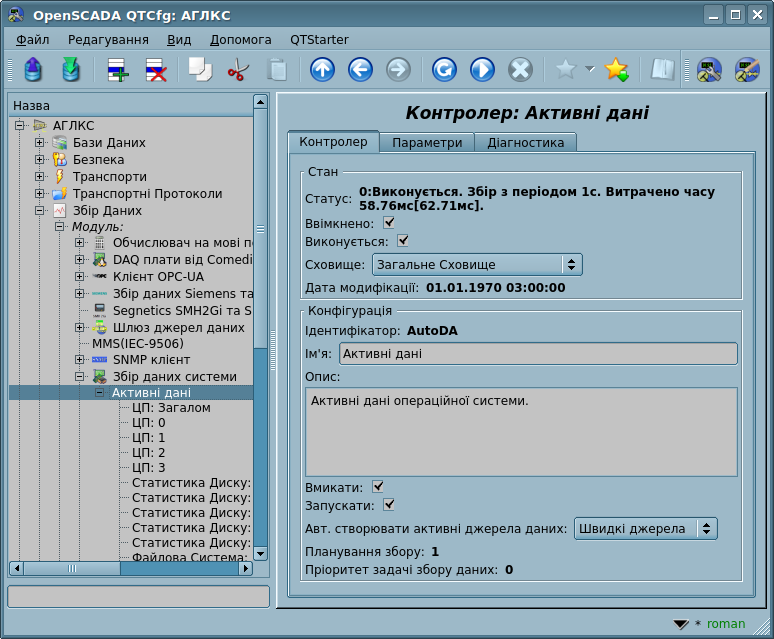Click the Ім'я text field
Image resolution: width=774 pixels, height=639 pixels.
point(538,354)
